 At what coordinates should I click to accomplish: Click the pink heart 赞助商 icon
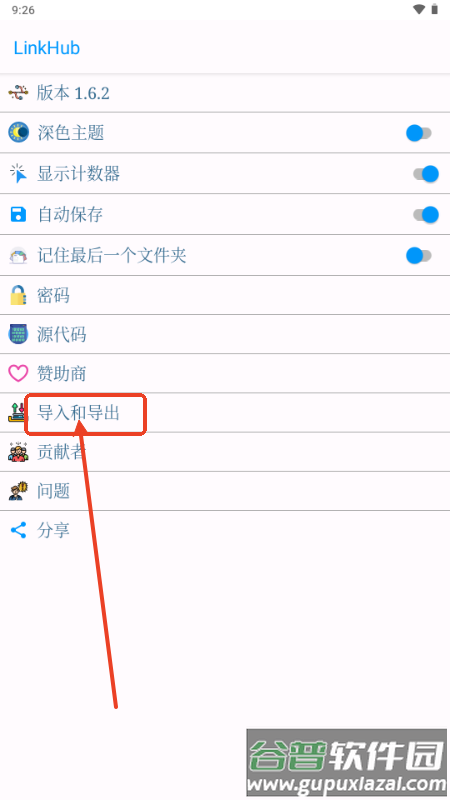(18, 373)
